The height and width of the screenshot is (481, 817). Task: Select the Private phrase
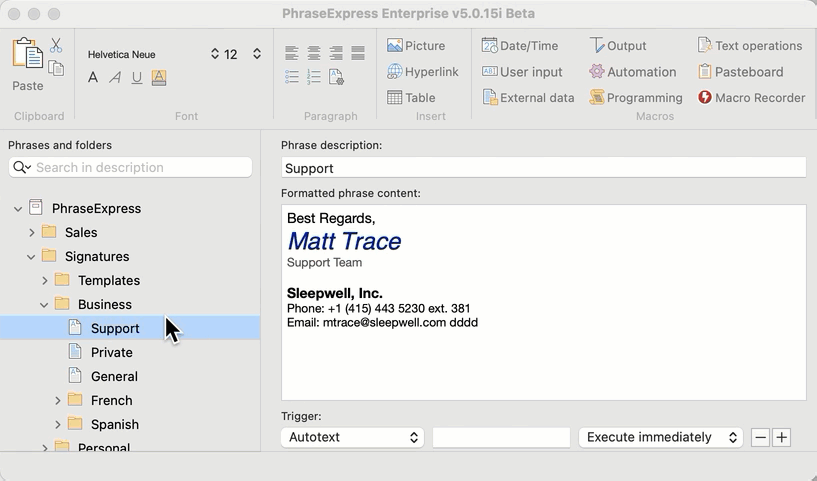(x=112, y=352)
